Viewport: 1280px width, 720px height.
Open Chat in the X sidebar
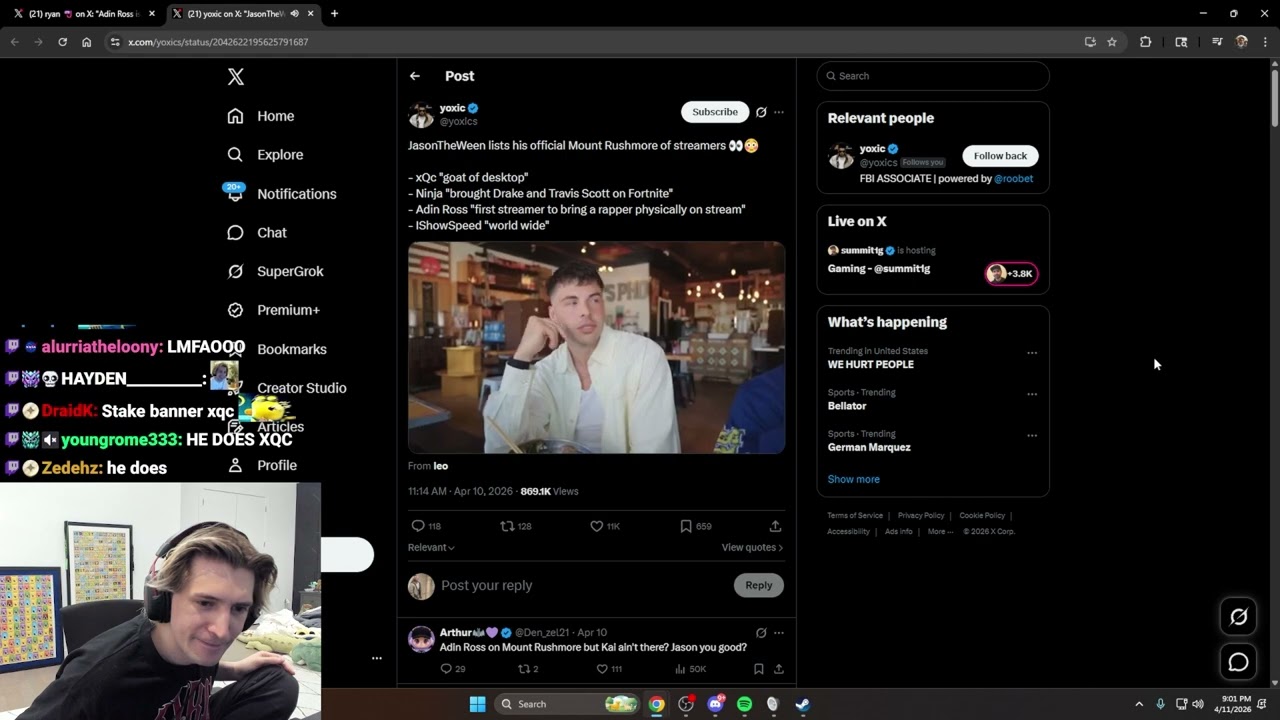257,233
